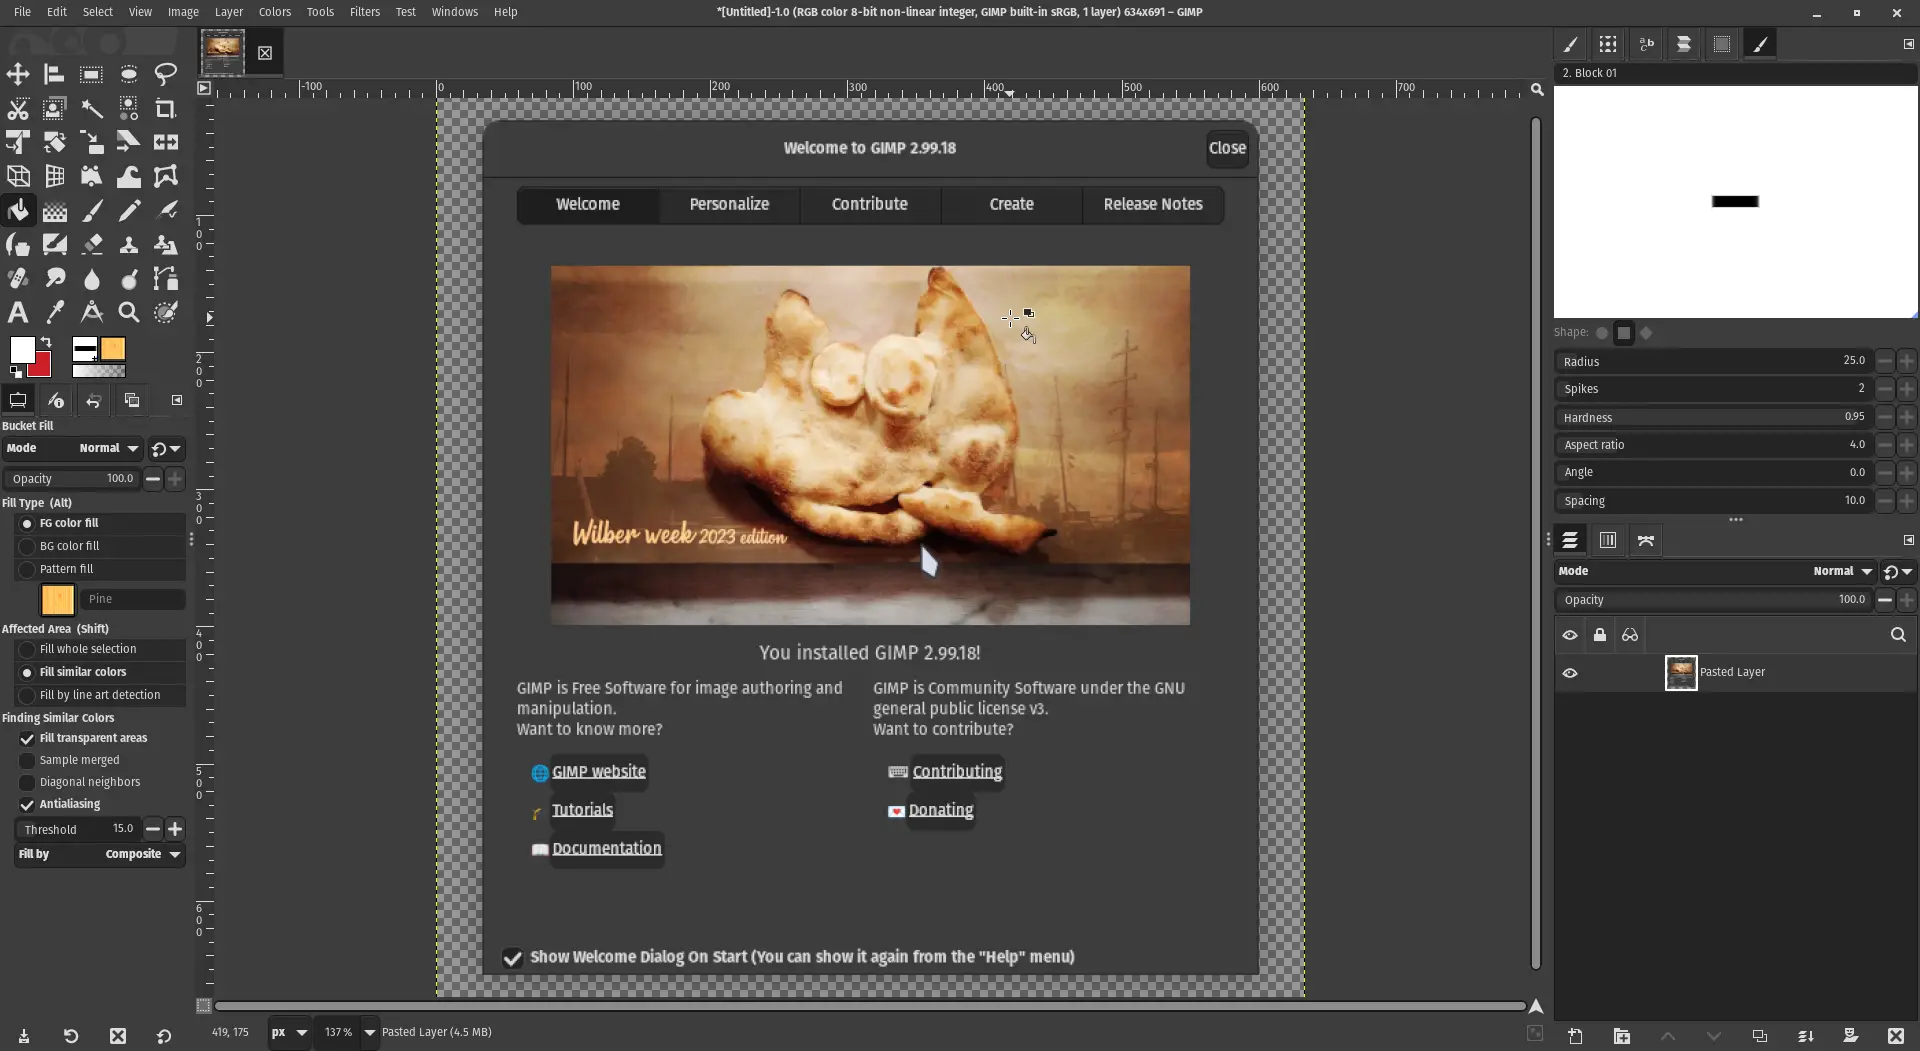Enable Sample merged option

pos(26,760)
